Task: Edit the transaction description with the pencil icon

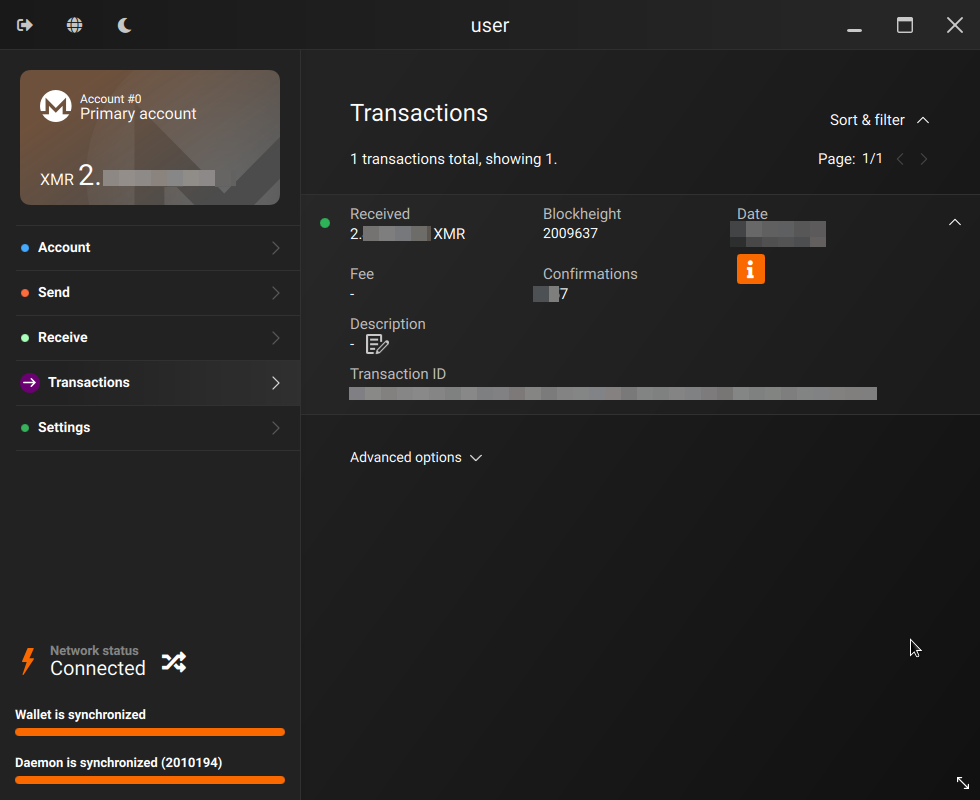Action: pos(377,344)
